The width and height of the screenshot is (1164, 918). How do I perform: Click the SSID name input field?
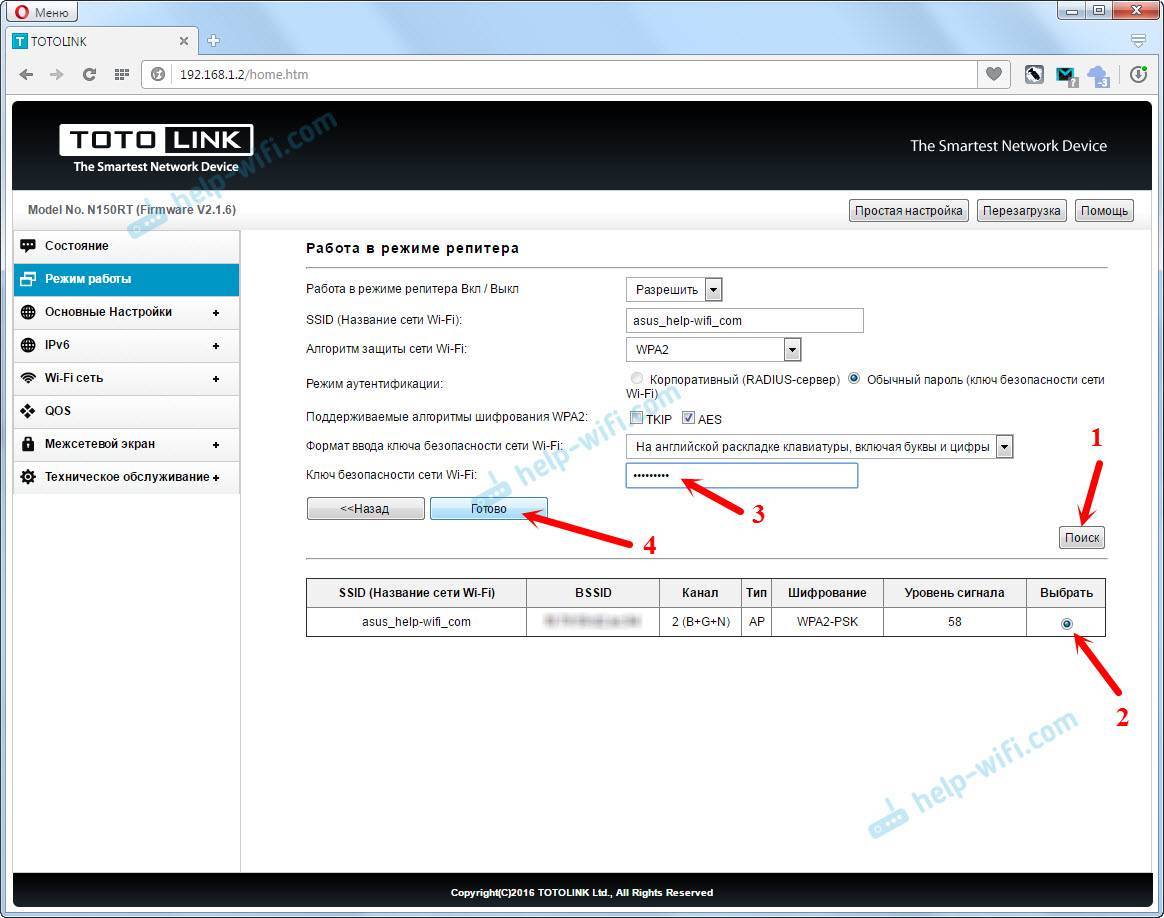(x=745, y=321)
